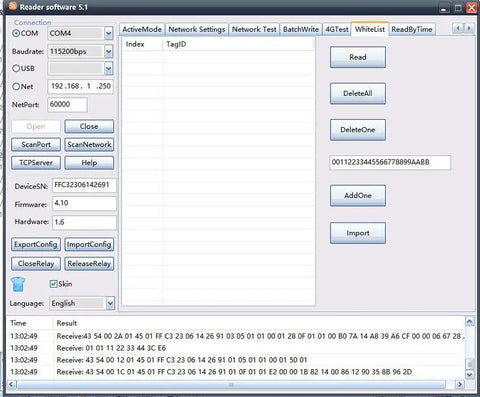Click the ScanNetwork button
This screenshot has height=397, width=480.
[x=89, y=145]
